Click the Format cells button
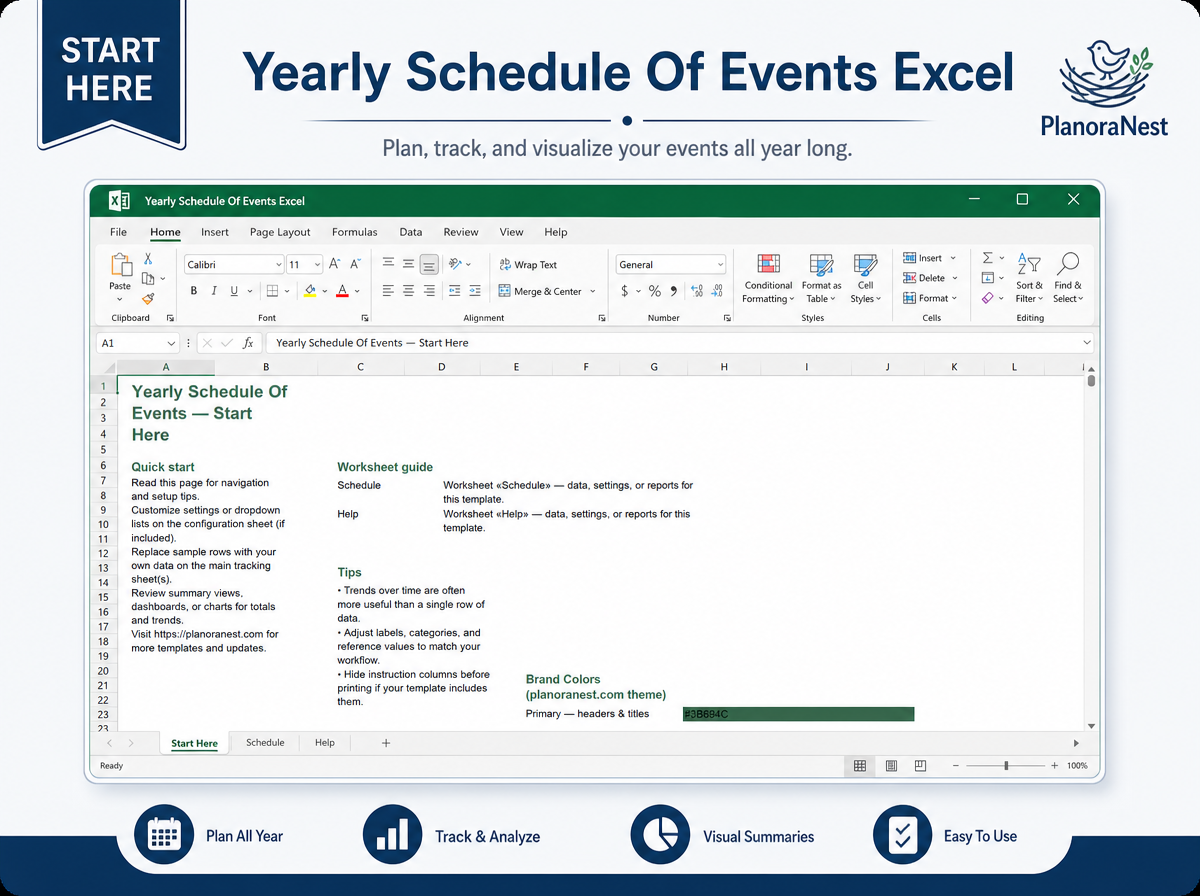 [930, 298]
